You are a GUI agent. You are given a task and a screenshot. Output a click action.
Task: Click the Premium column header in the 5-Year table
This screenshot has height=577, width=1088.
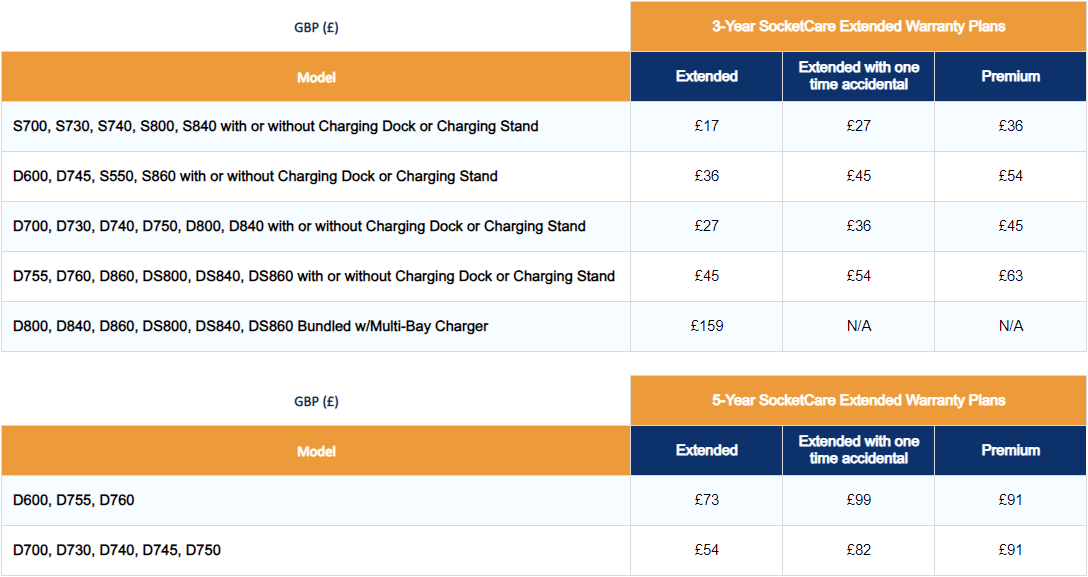point(1010,450)
